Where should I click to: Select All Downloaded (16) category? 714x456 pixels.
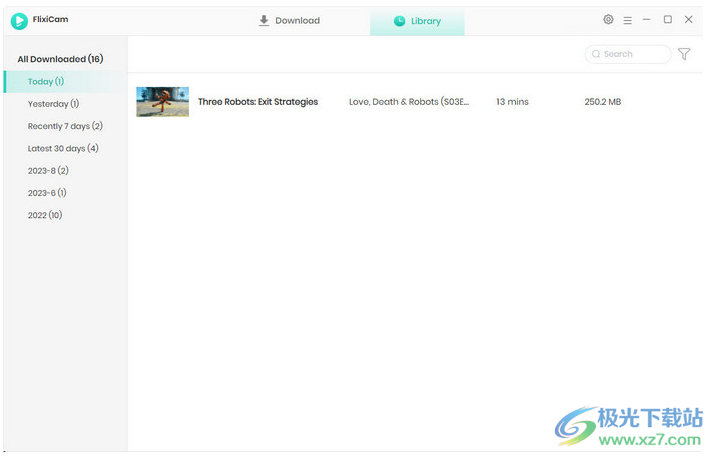[60, 59]
